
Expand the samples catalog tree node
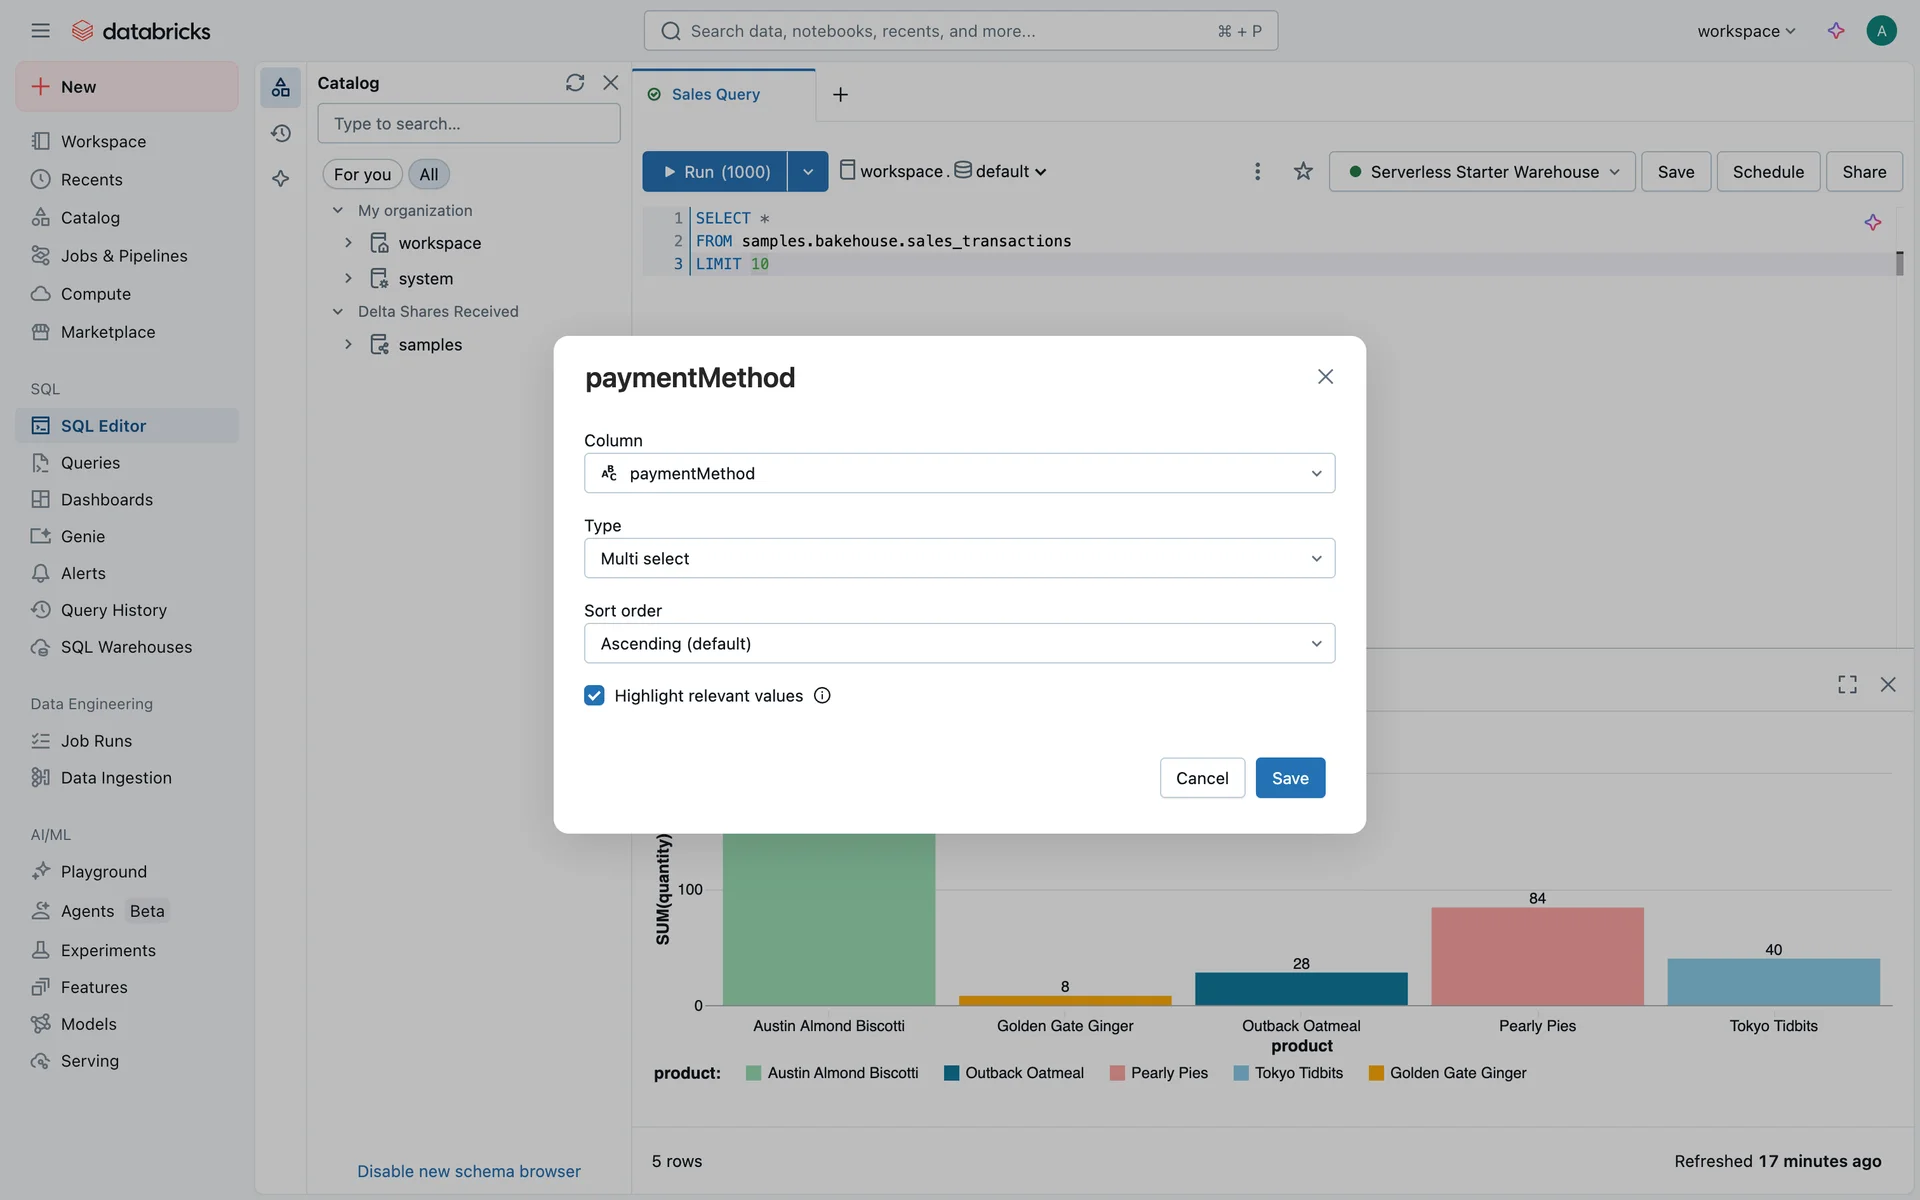tap(348, 345)
